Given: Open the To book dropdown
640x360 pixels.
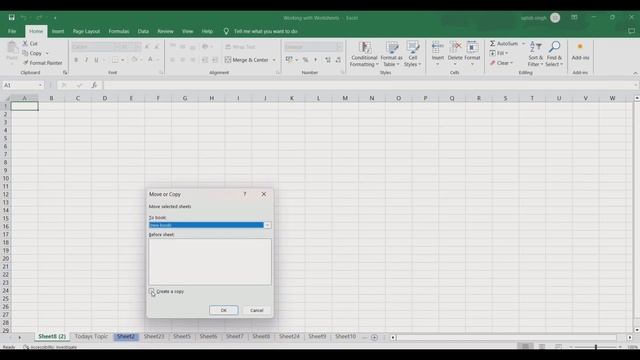Looking at the screenshot, I should (x=267, y=225).
